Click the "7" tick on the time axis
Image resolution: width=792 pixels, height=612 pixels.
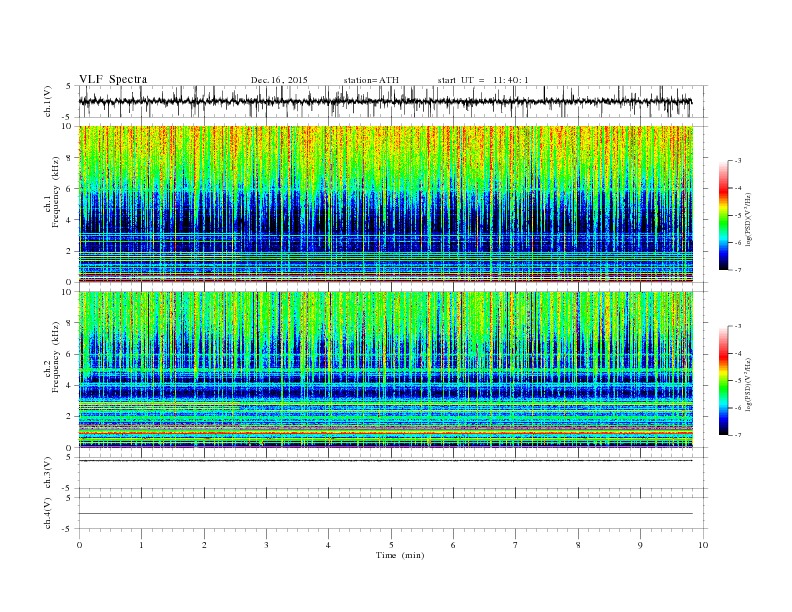tap(516, 545)
